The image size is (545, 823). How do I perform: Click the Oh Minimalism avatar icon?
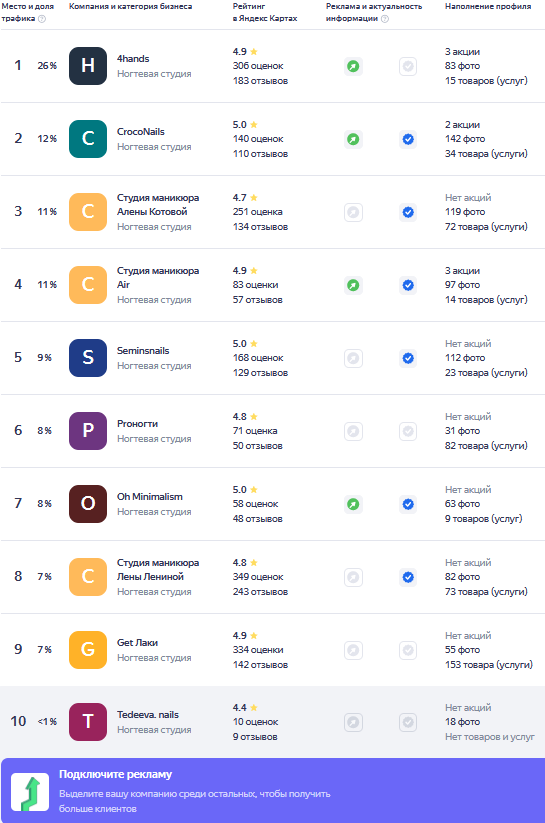point(88,503)
